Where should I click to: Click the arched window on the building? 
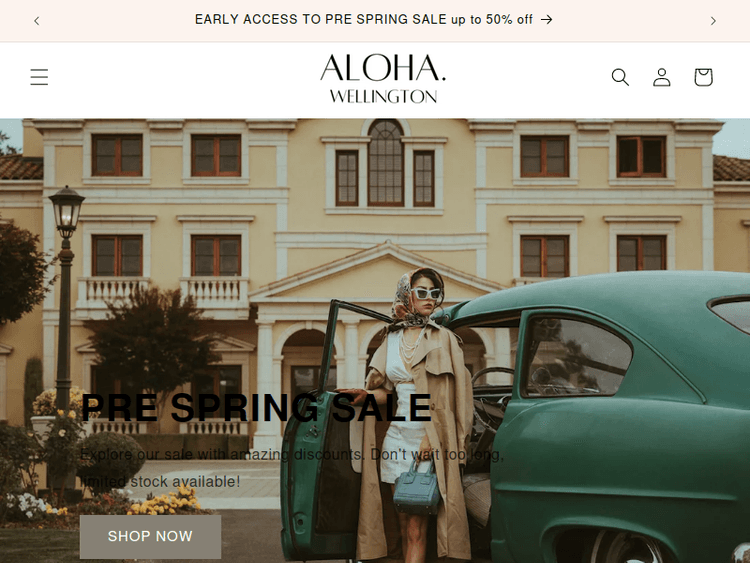(386, 163)
